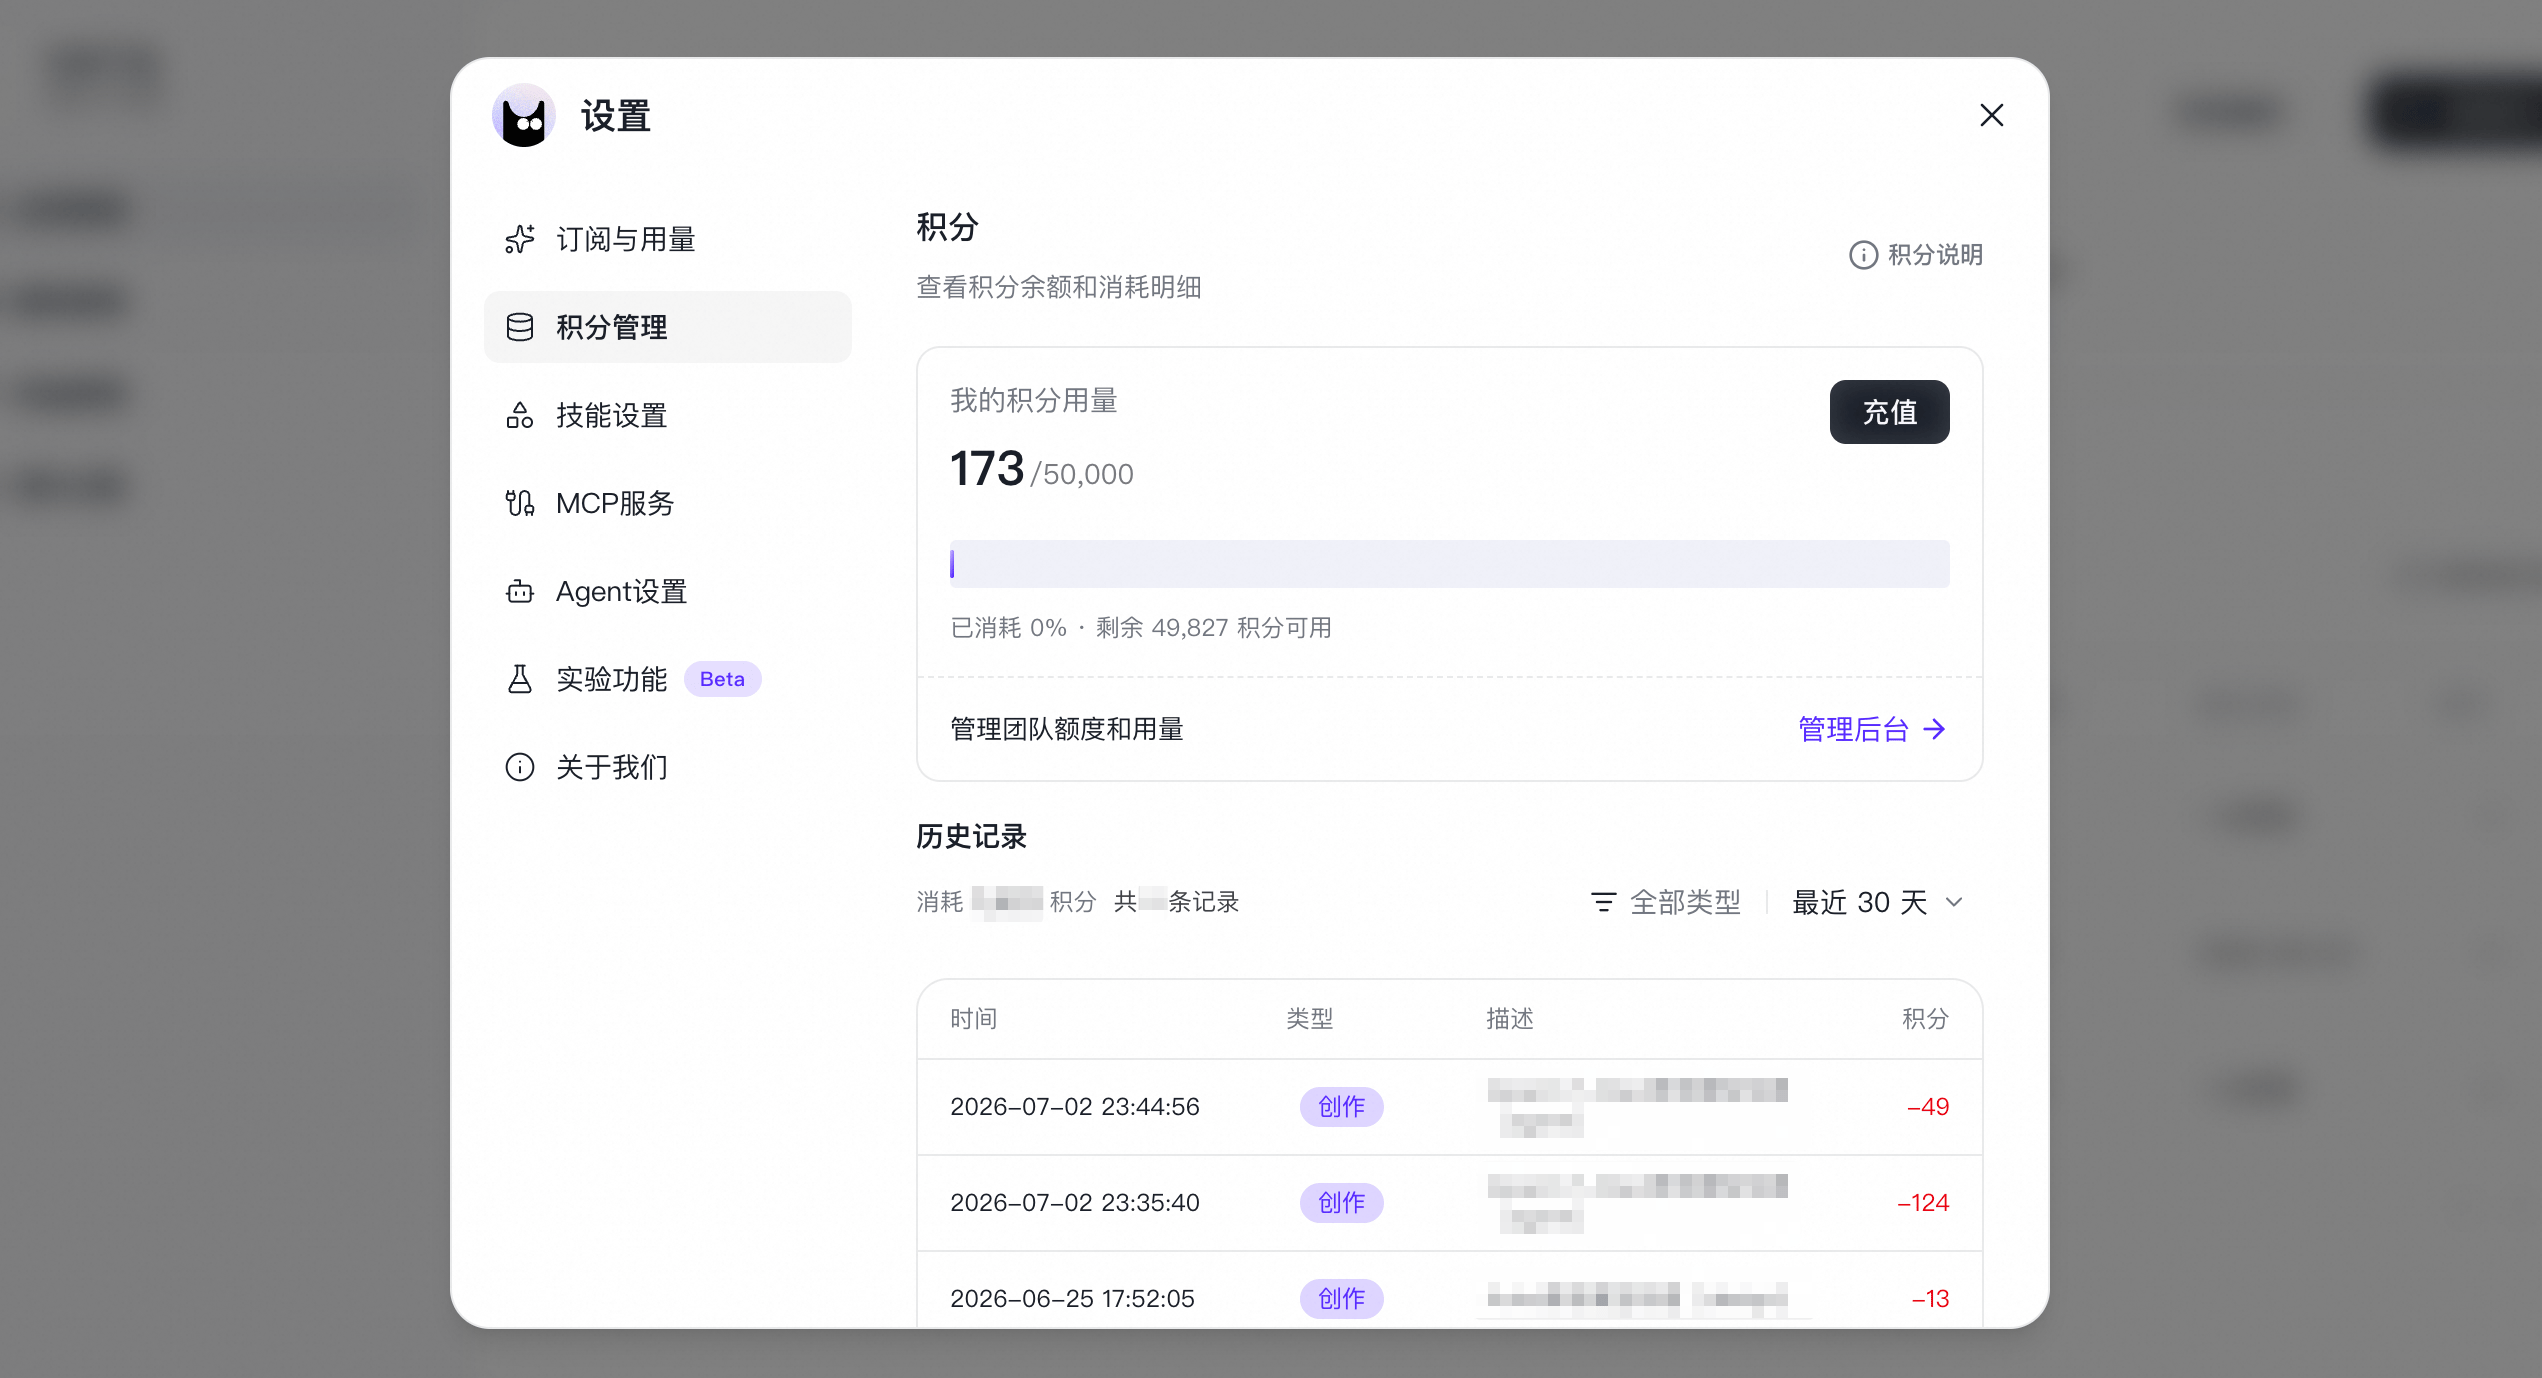The image size is (2542, 1378).
Task: Click the 创作 tag in 23:35:40 row
Action: tap(1341, 1203)
